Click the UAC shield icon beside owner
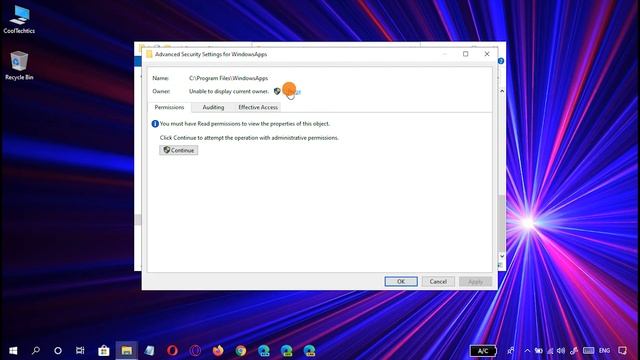Screen dimensions: 640x360 click(277, 91)
